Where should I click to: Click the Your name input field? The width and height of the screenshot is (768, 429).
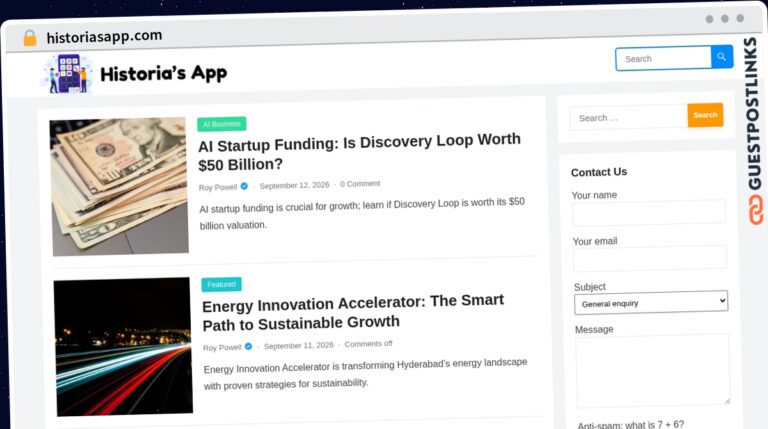(x=648, y=213)
